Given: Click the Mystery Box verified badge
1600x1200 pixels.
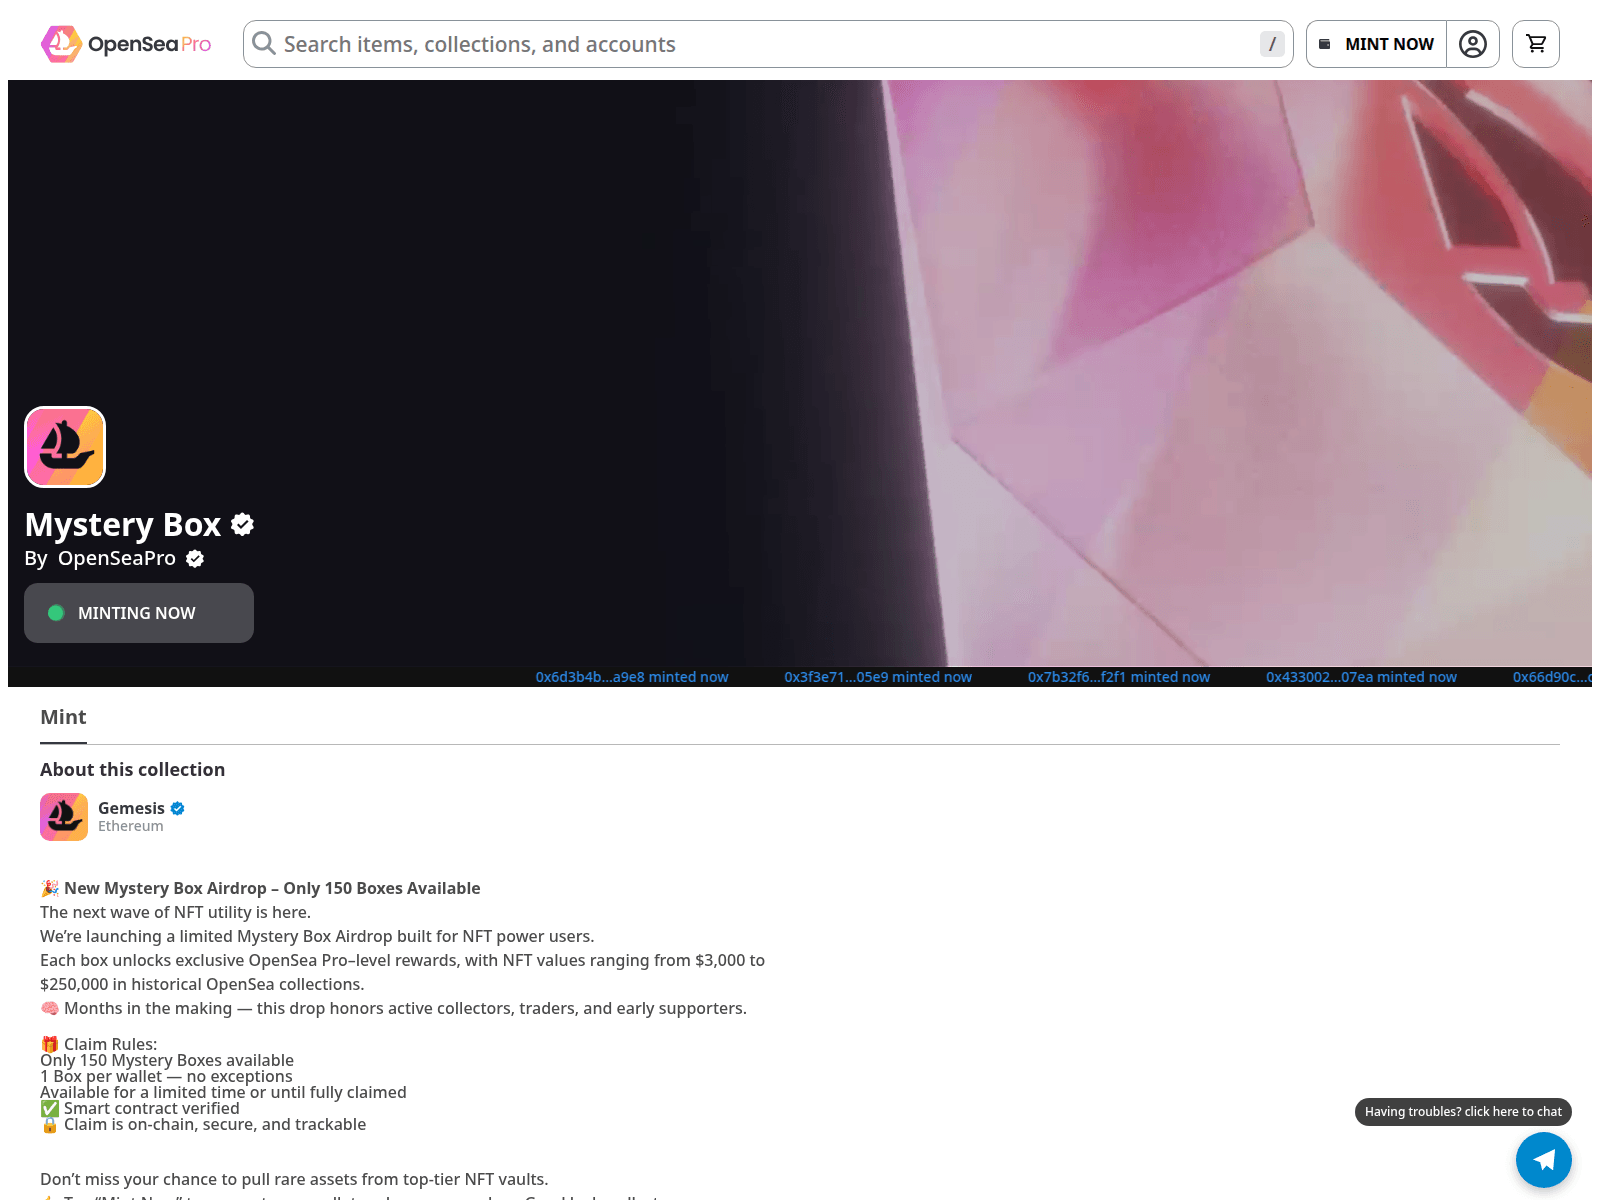Looking at the screenshot, I should tap(242, 523).
